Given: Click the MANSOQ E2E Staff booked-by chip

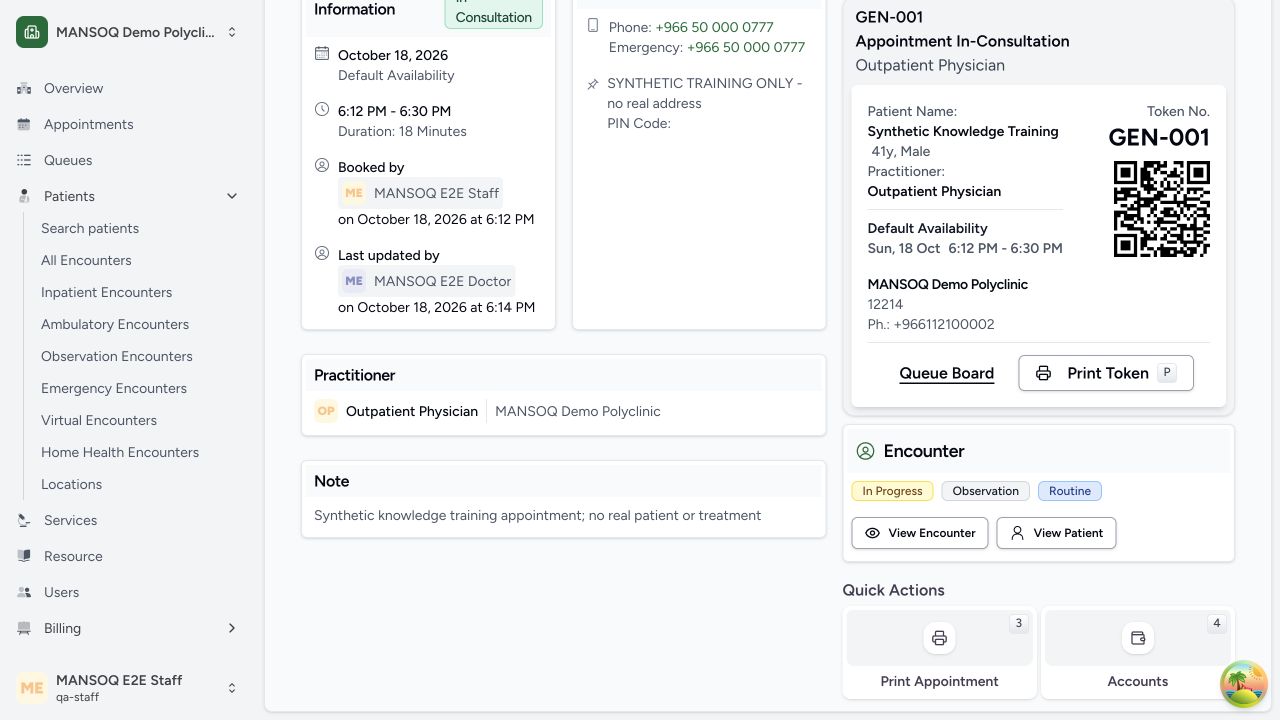Looking at the screenshot, I should pos(421,193).
